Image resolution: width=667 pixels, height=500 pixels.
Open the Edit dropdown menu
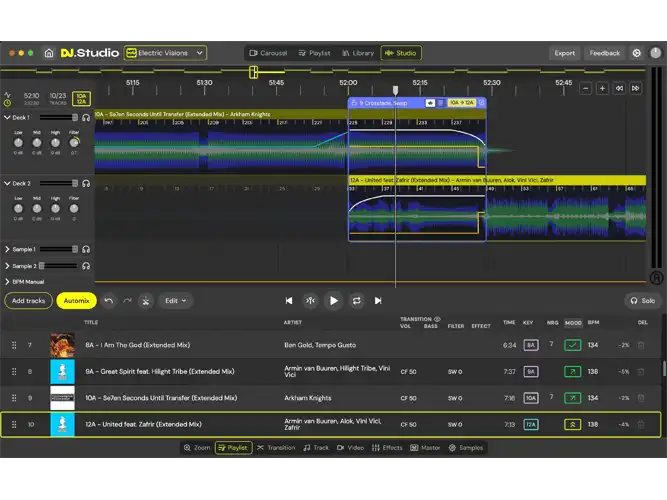click(175, 301)
